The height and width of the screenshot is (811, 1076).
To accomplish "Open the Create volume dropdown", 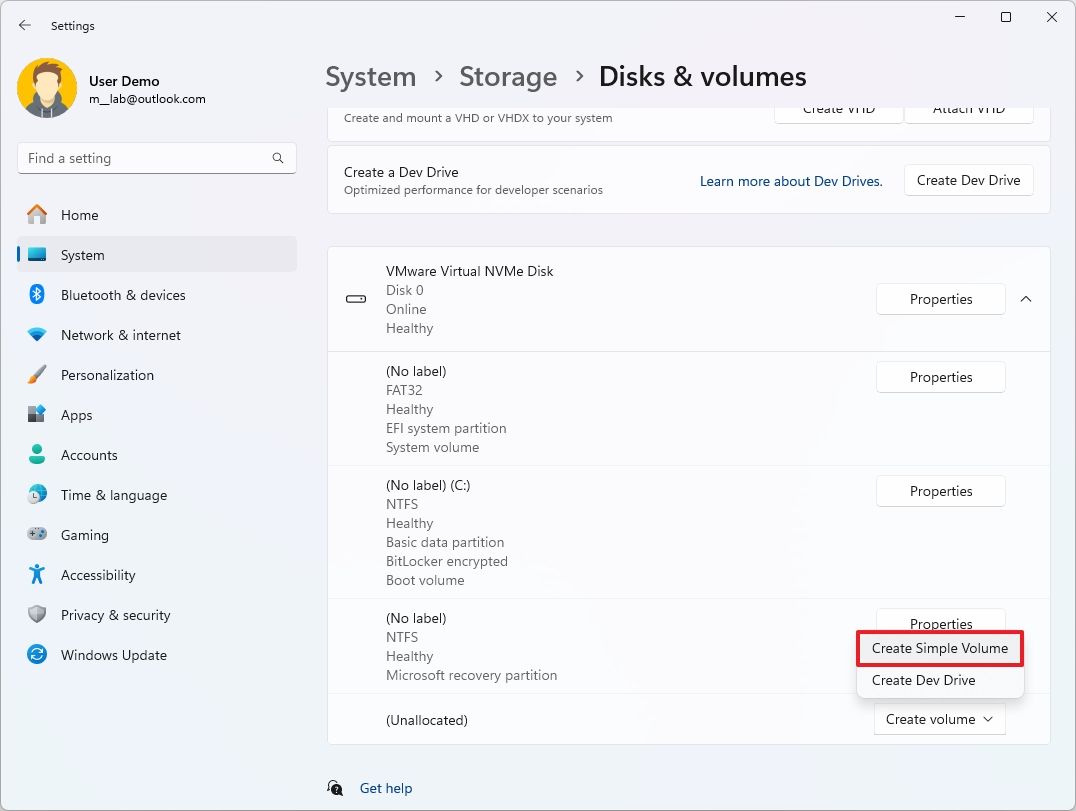I will pos(939,719).
